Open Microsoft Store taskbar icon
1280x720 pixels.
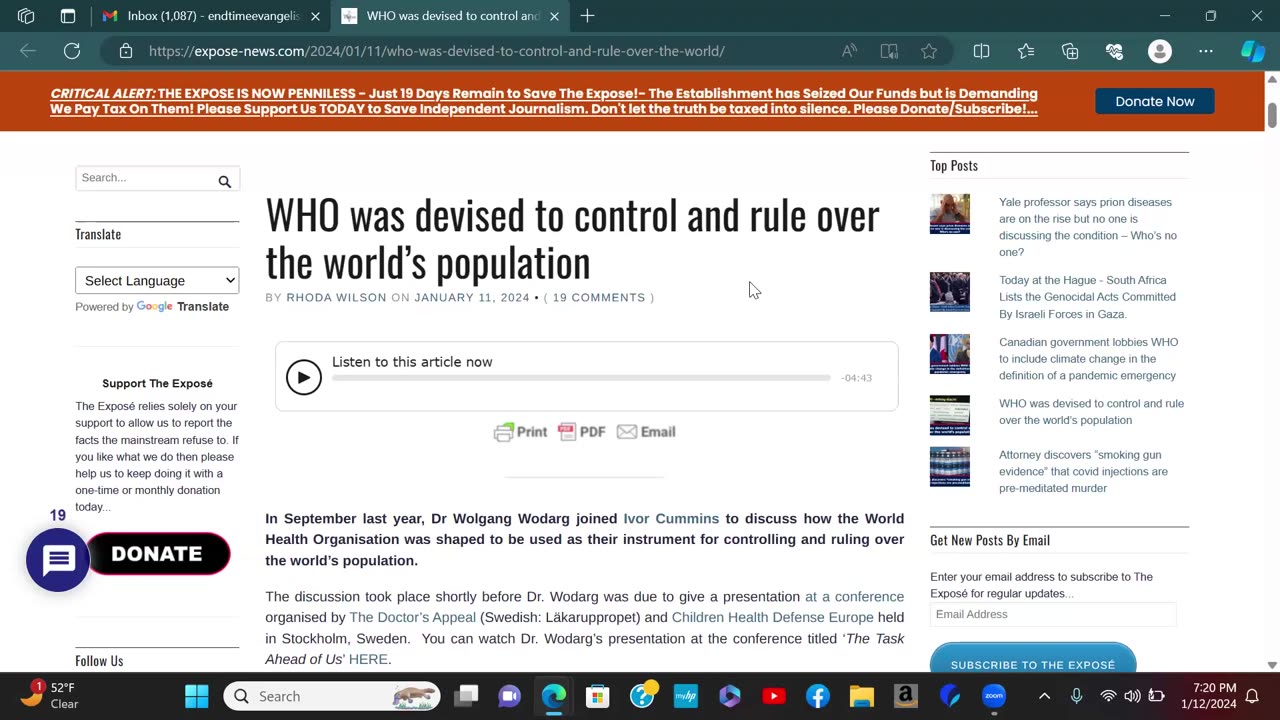coord(598,696)
